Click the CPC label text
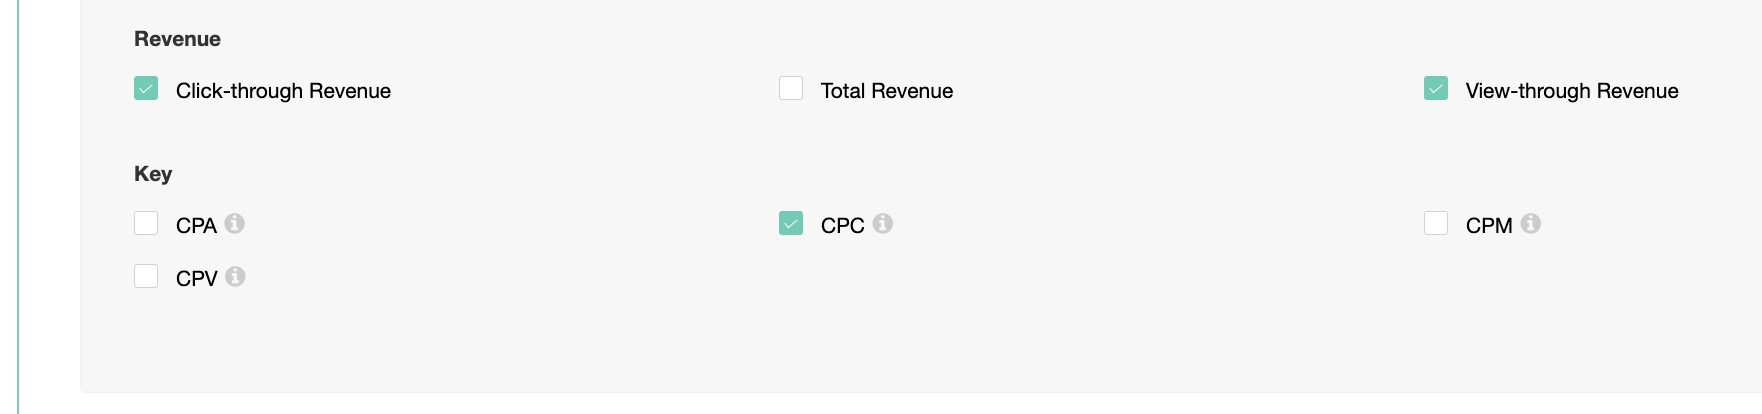This screenshot has height=414, width=1762. click(x=842, y=226)
